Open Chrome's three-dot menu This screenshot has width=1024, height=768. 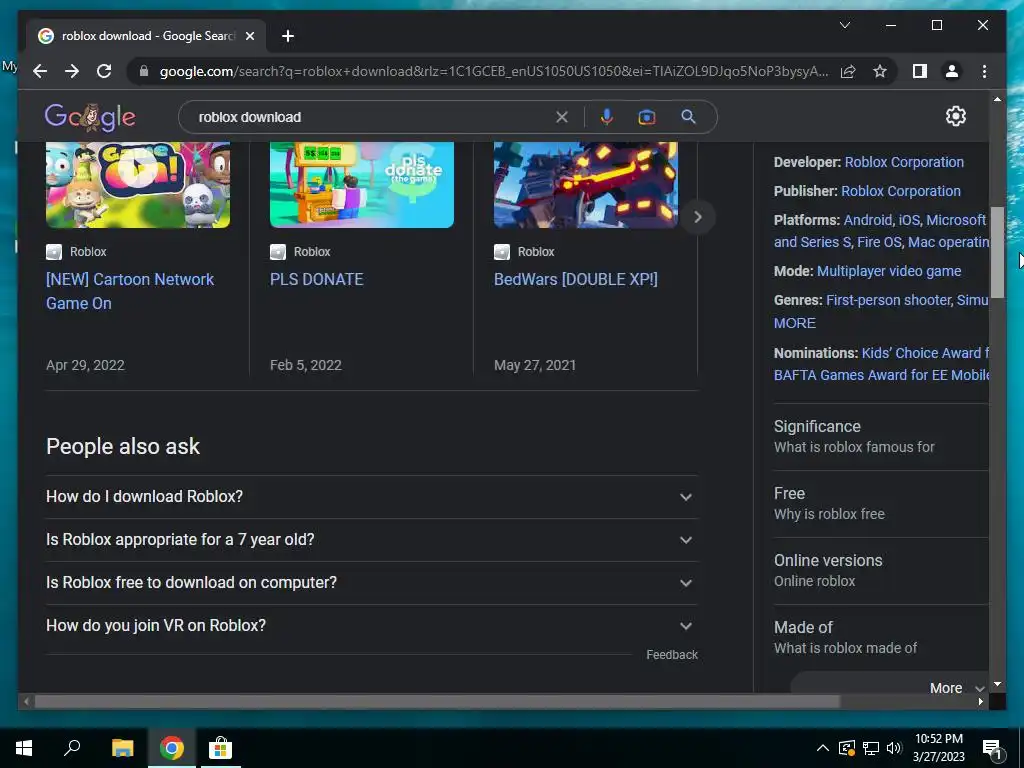coord(984,71)
